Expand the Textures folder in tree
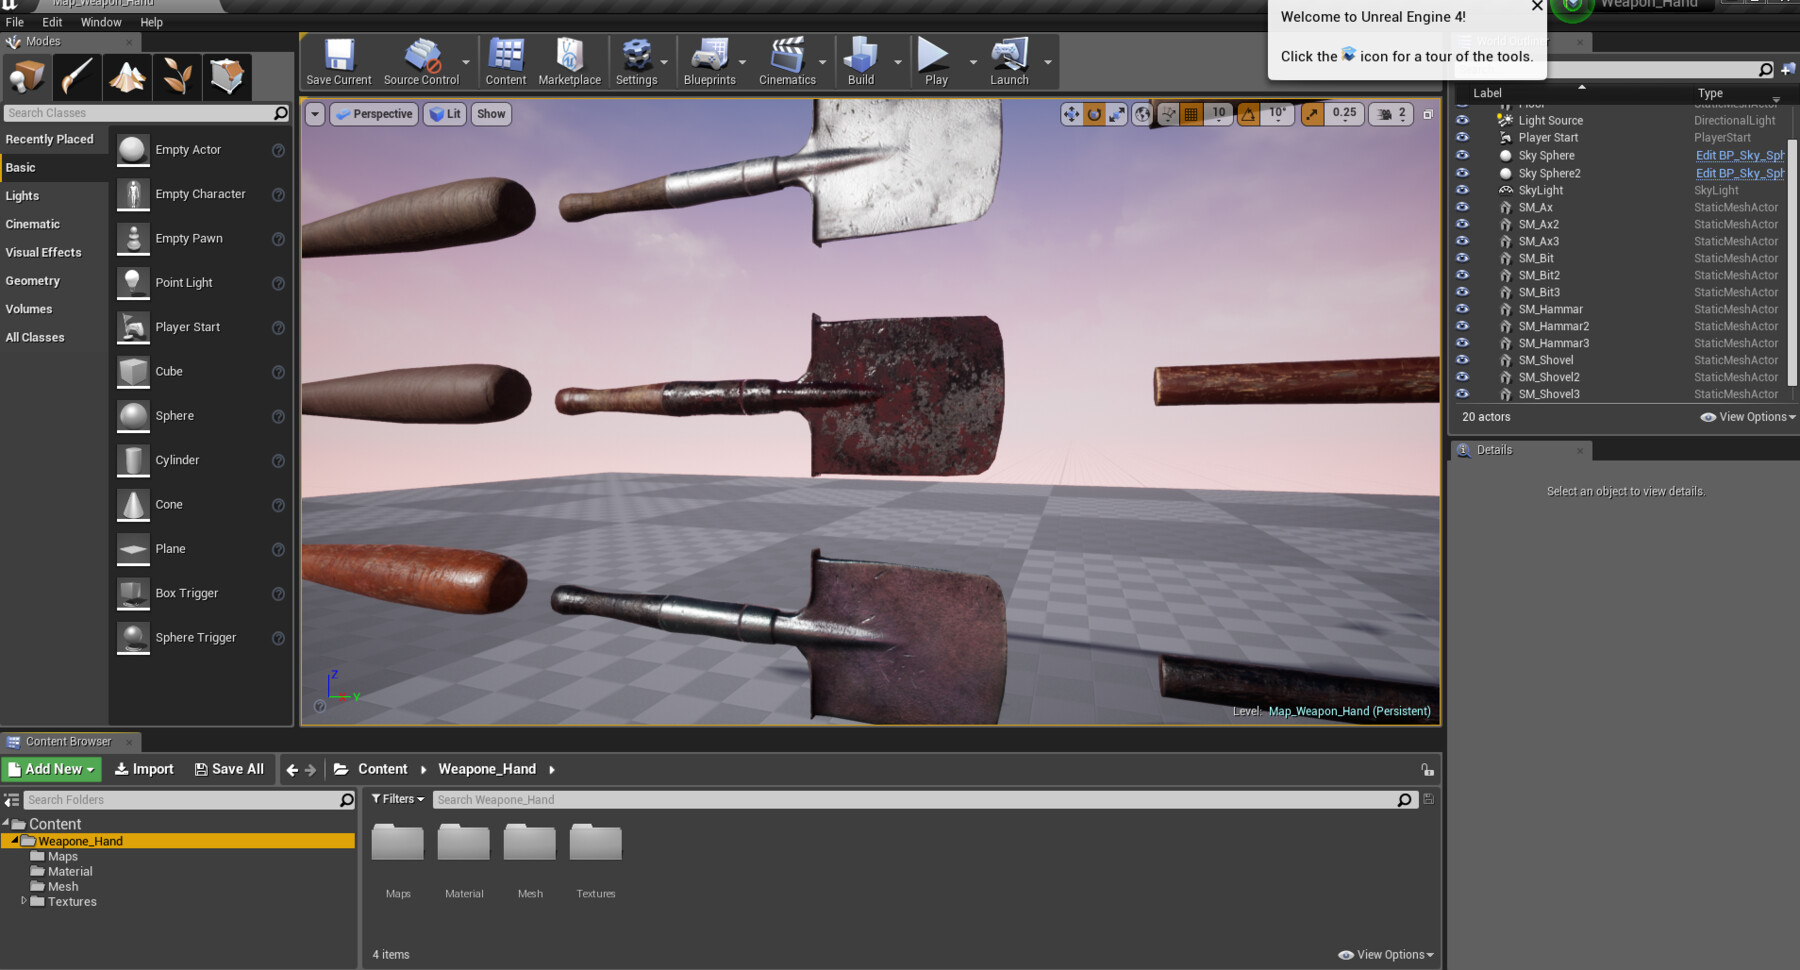This screenshot has width=1800, height=970. 24,901
